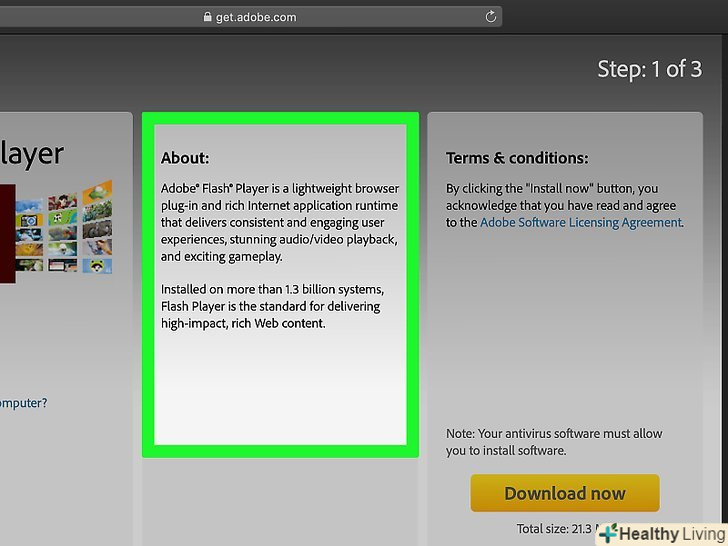Click the Flash Player image collage thumbnail
Screen dimensions: 728x546
click(x=56, y=231)
